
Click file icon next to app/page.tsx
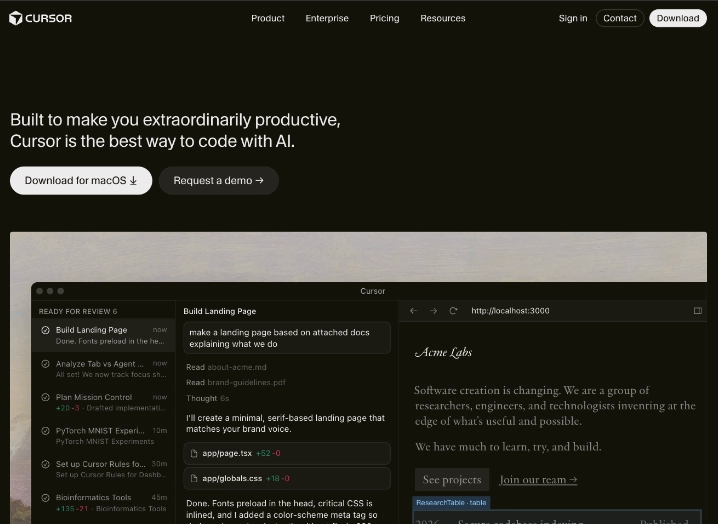click(x=194, y=453)
